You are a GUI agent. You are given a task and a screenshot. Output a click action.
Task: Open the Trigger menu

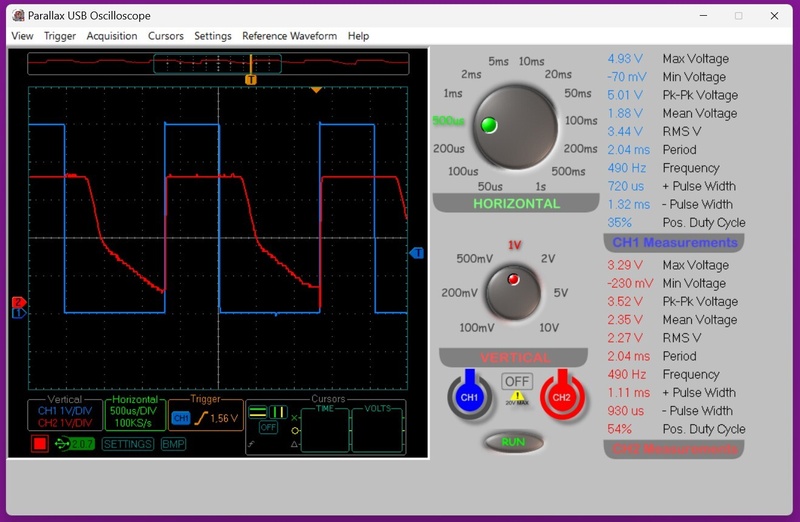coord(60,36)
